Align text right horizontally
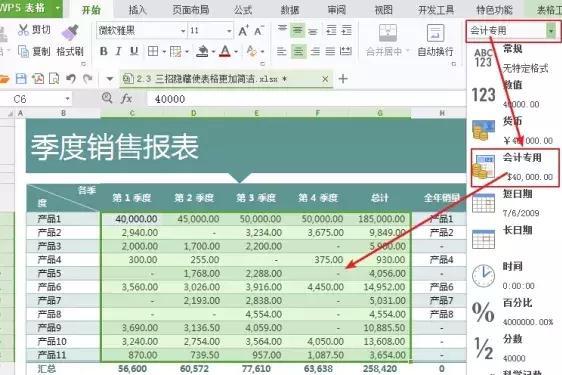The height and width of the screenshot is (375, 562). (x=315, y=52)
